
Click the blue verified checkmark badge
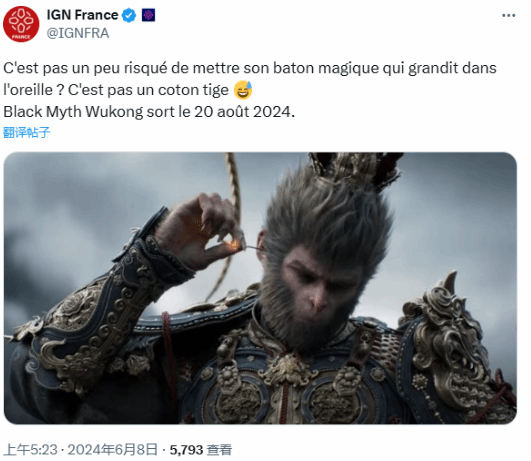pyautogui.click(x=129, y=15)
